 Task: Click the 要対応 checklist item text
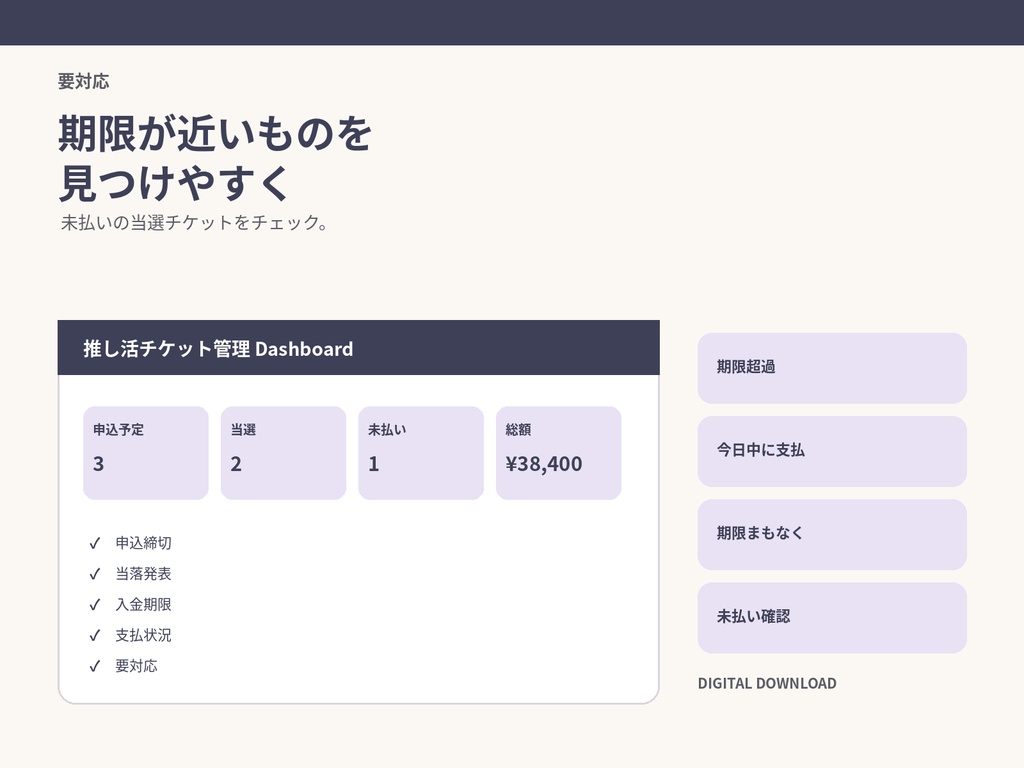point(136,665)
